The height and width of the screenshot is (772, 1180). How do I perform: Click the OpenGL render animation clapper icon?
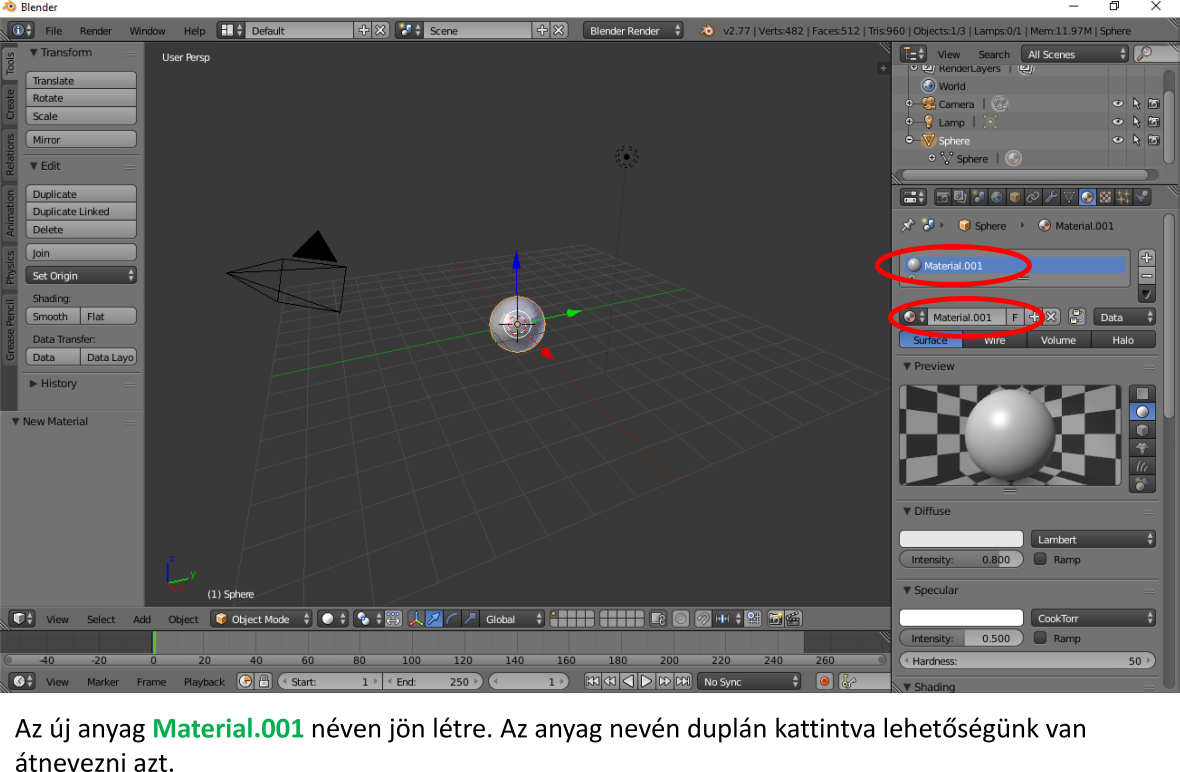792,619
